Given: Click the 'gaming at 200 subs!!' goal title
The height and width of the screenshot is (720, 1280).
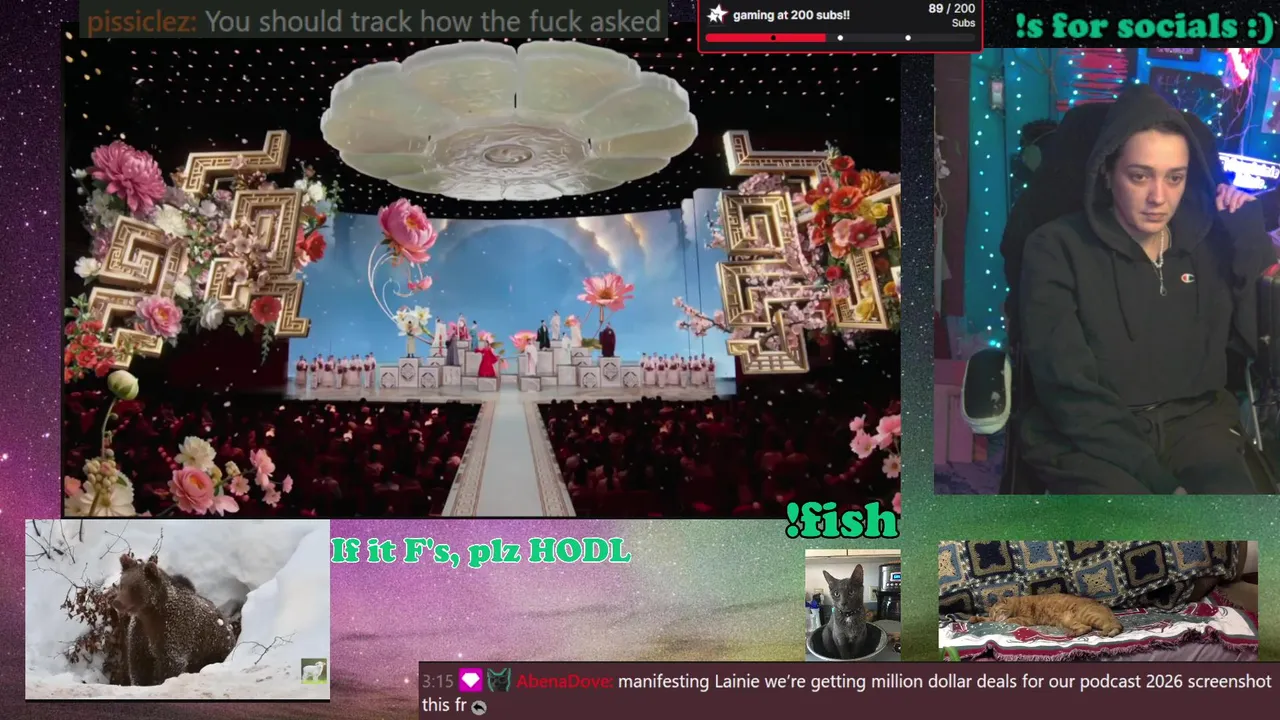Looking at the screenshot, I should click(x=791, y=15).
